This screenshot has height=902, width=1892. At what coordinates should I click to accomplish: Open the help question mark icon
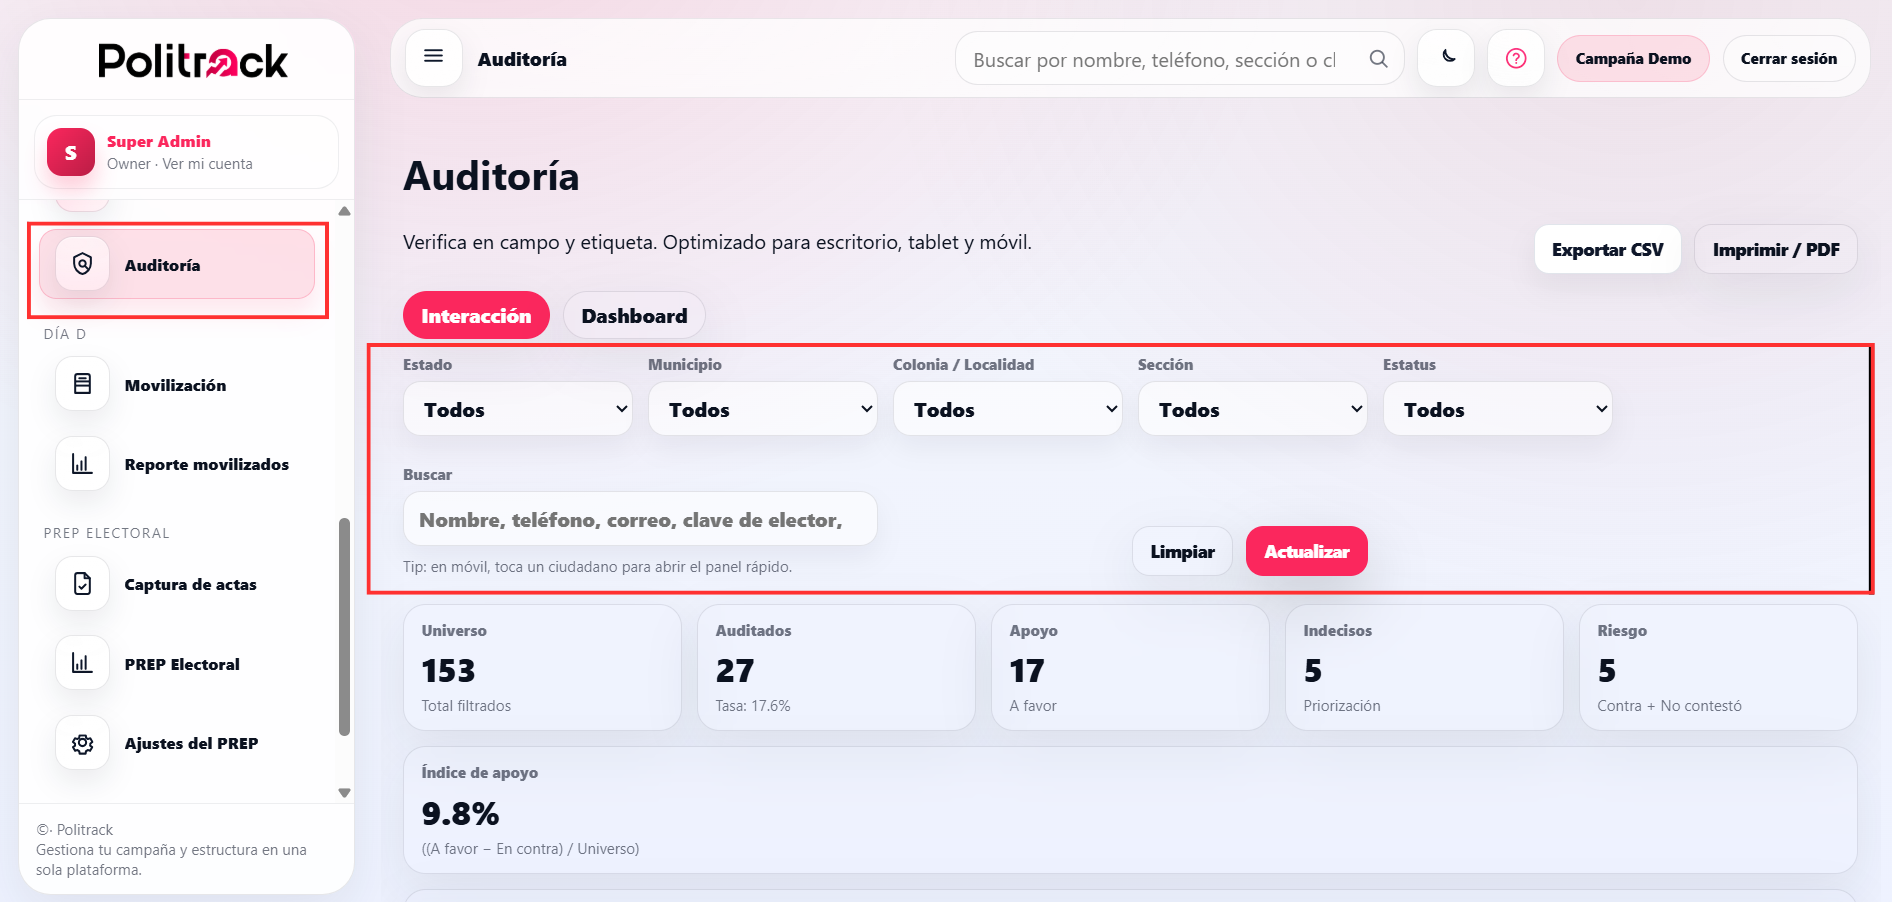[1516, 58]
